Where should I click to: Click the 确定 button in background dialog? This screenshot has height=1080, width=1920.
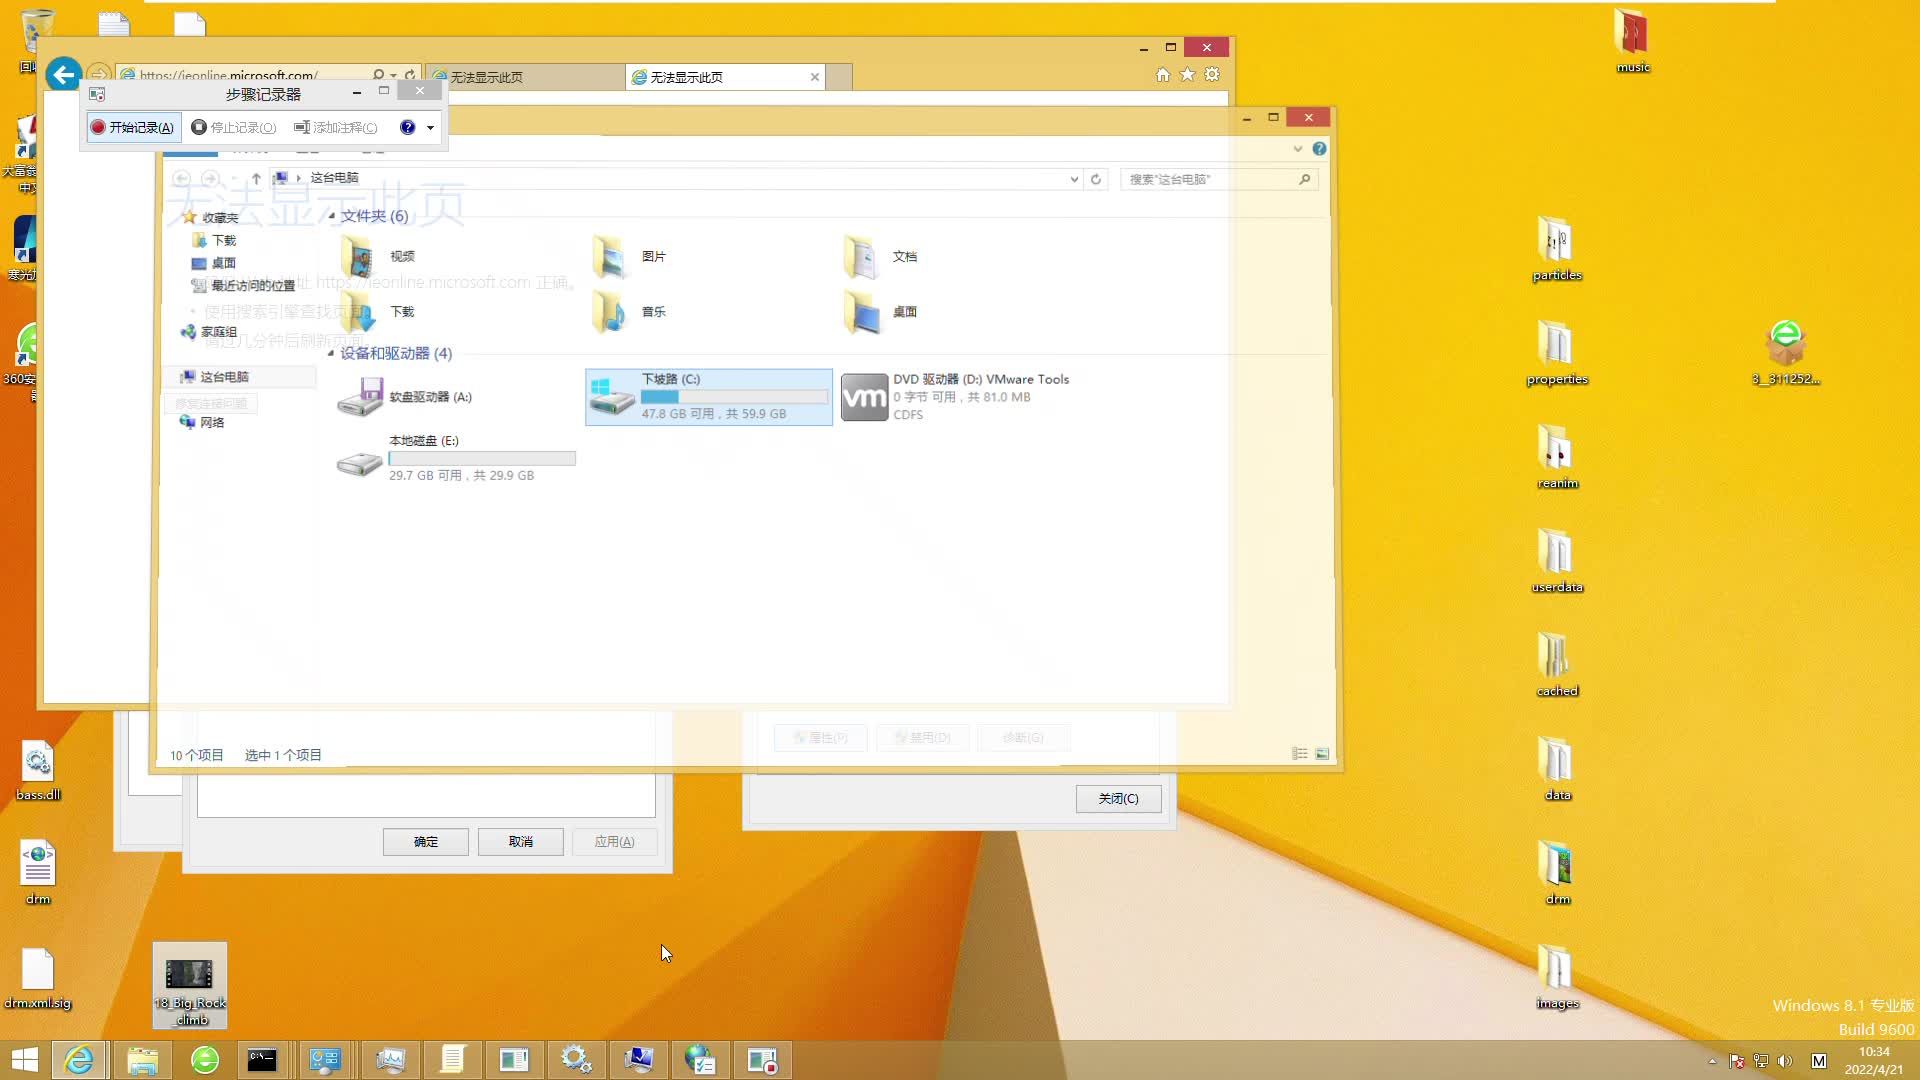425,842
